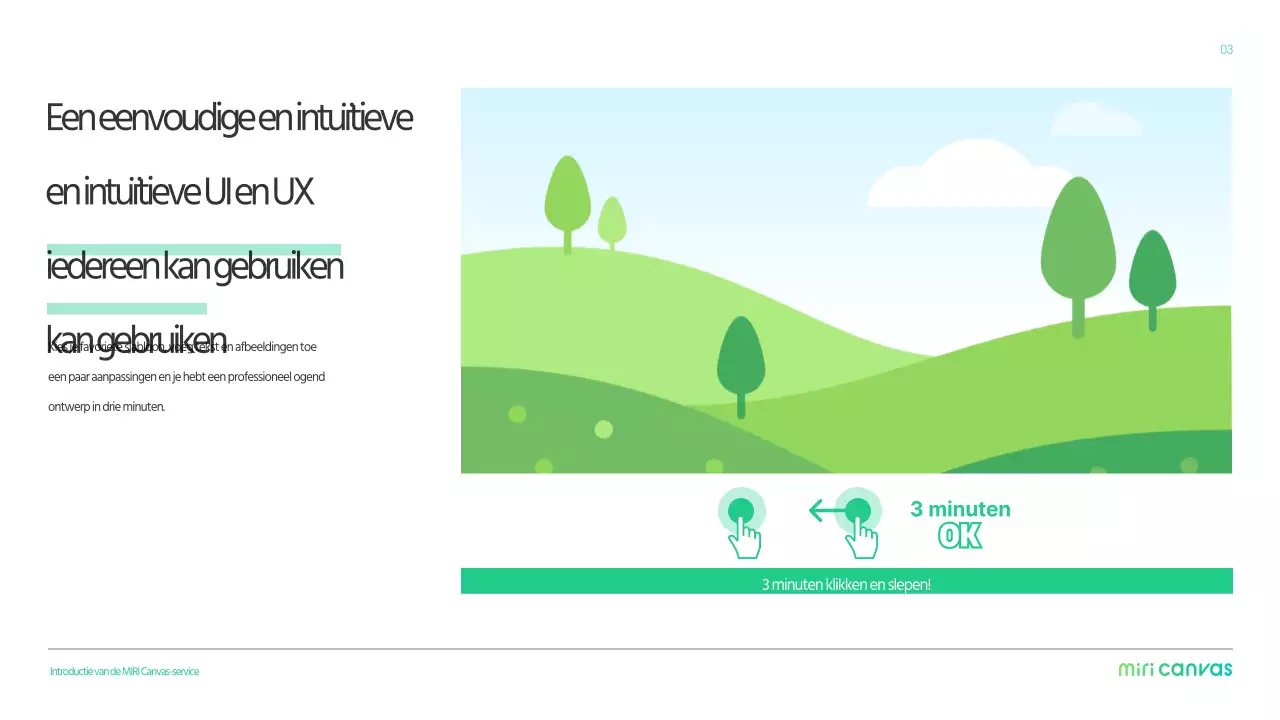
Task: Select the '3 minuten' green label
Action: [960, 509]
